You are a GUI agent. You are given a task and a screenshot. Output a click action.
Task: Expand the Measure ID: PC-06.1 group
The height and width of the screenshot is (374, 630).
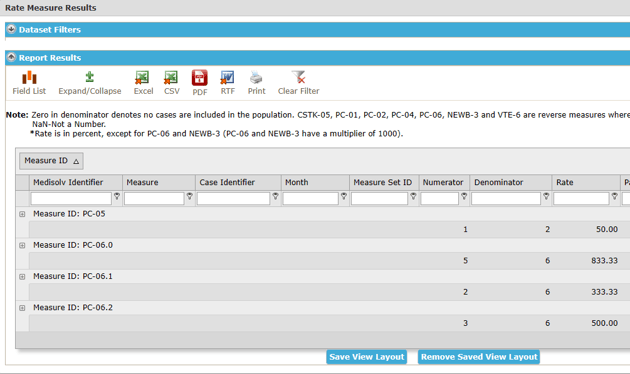point(22,277)
